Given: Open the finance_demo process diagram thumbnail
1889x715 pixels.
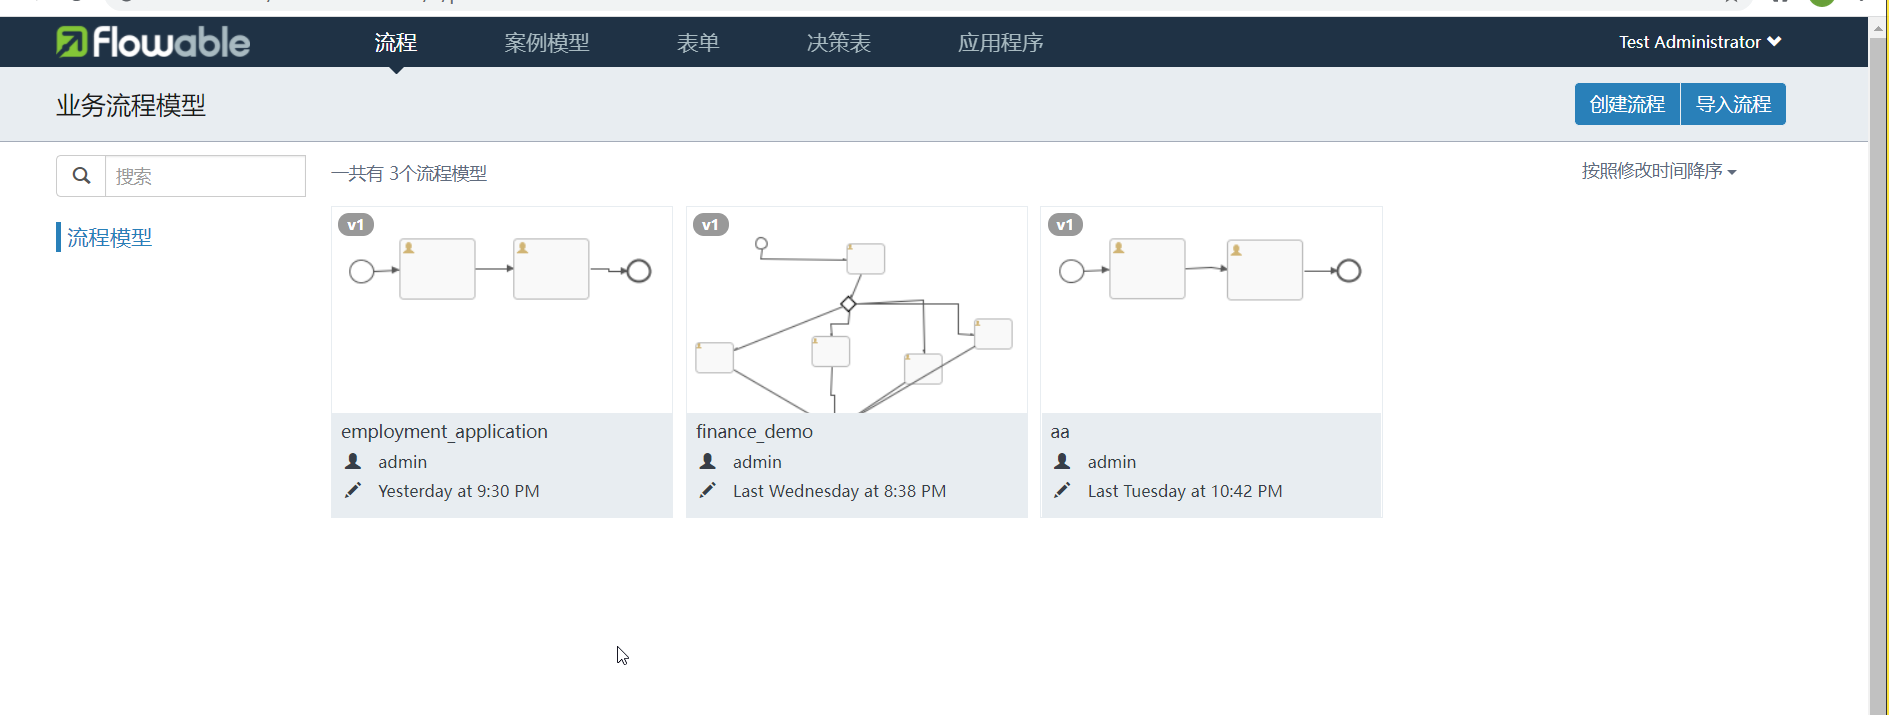Looking at the screenshot, I should click(x=856, y=310).
